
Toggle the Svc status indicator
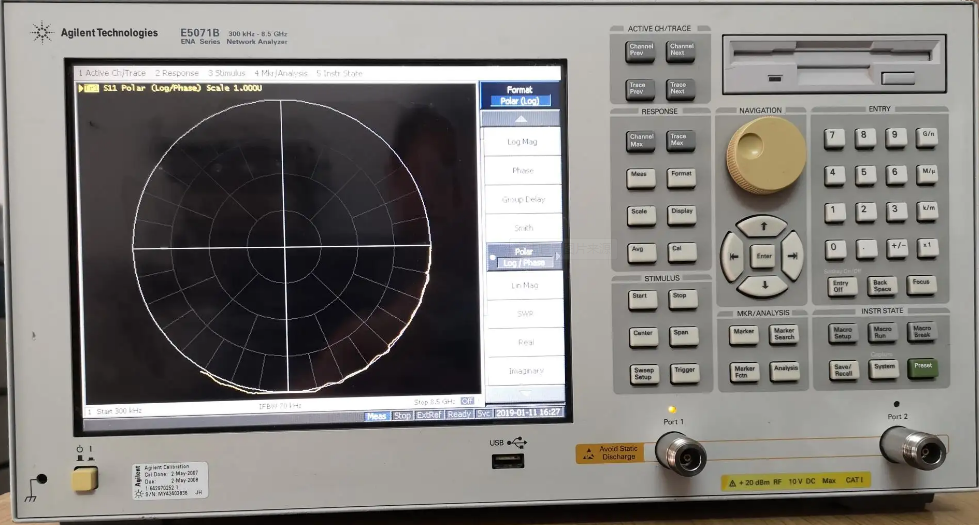coord(484,413)
